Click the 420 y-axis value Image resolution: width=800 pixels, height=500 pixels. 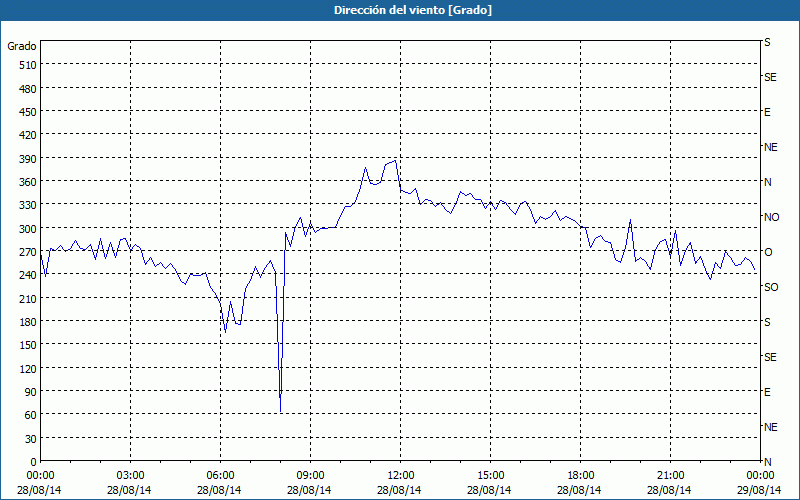(x=28, y=135)
